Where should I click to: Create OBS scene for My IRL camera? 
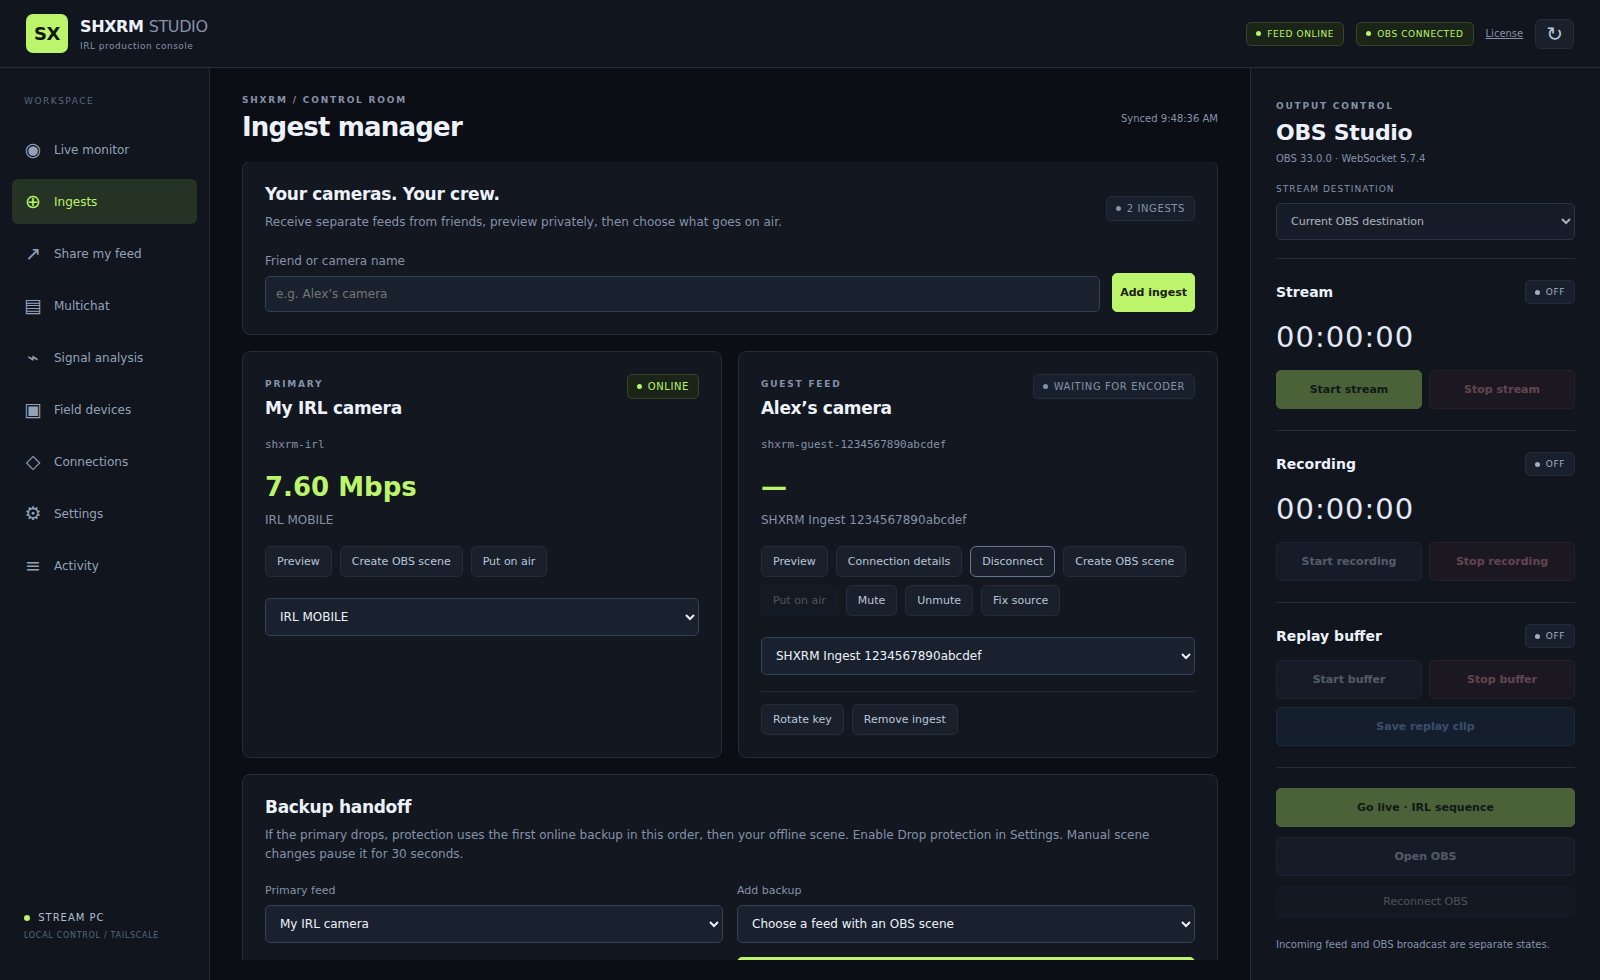pos(401,562)
